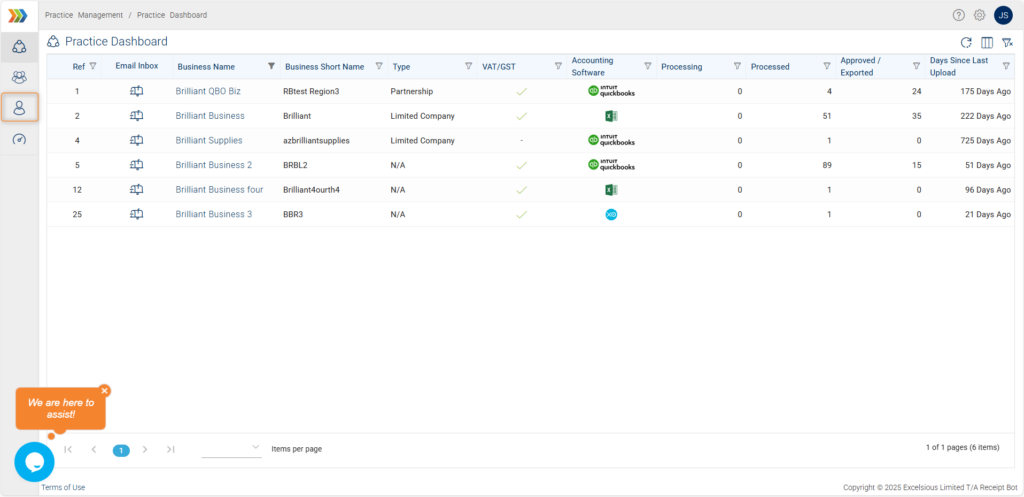Image resolution: width=1024 pixels, height=497 pixels.
Task: Open the speedometer dashboard icon in sidebar
Action: 19,139
